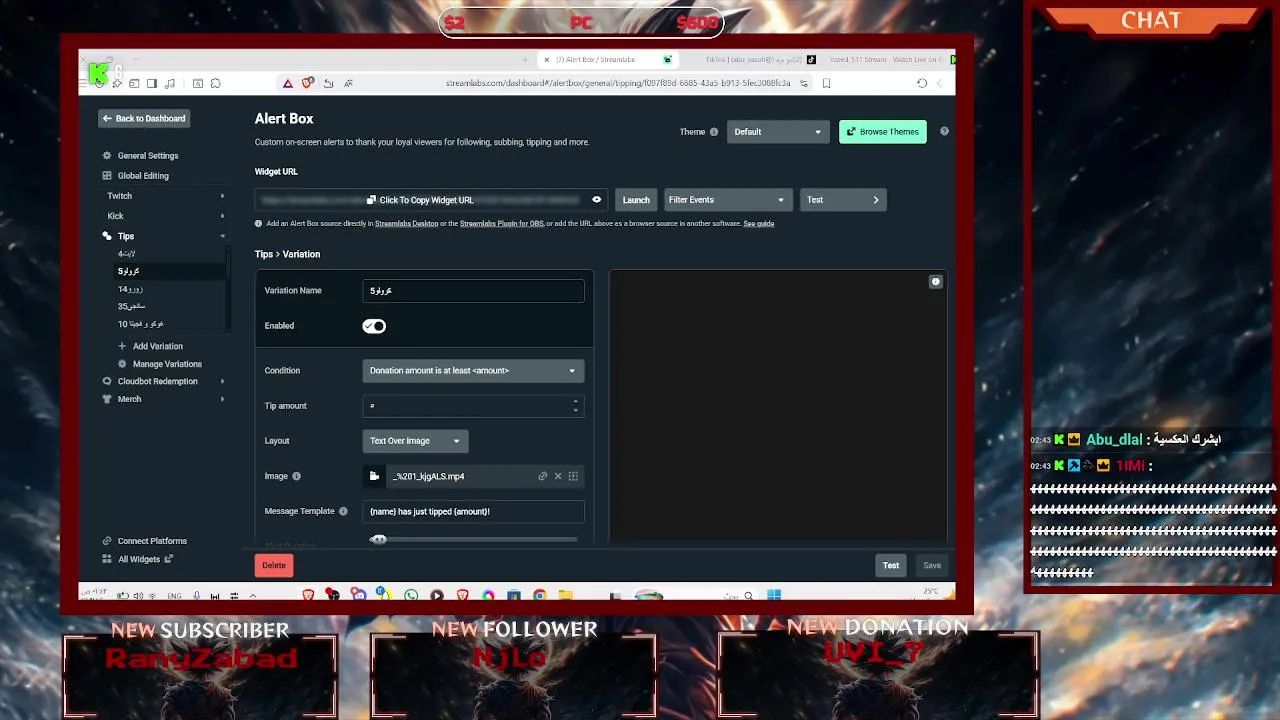
Task: Remove the _%201_kjgALS.mp4 media file
Action: [558, 476]
